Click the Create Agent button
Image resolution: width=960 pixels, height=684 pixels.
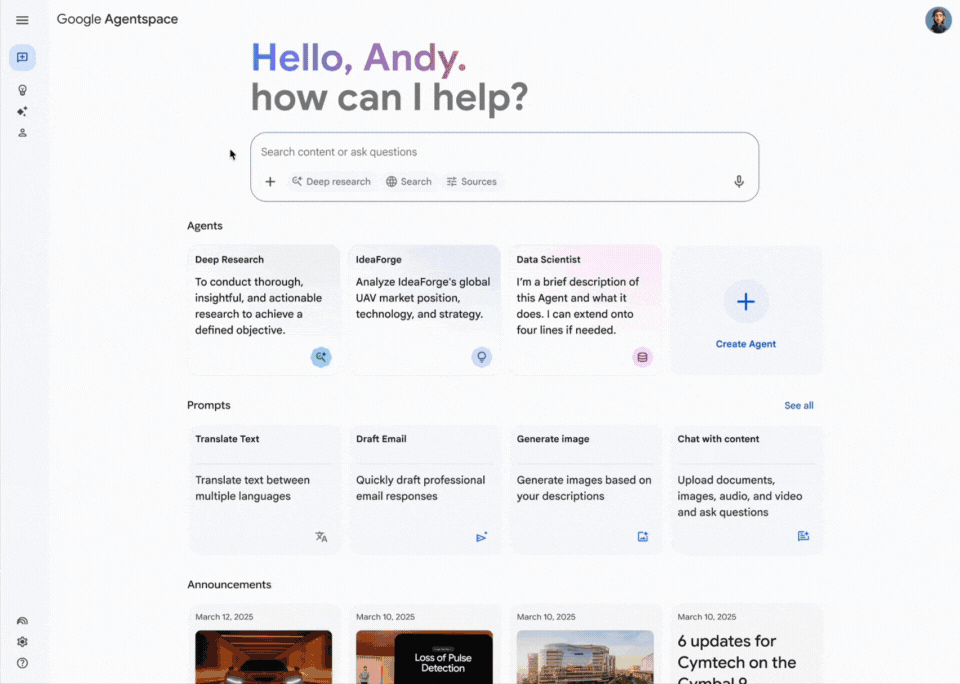coord(745,309)
